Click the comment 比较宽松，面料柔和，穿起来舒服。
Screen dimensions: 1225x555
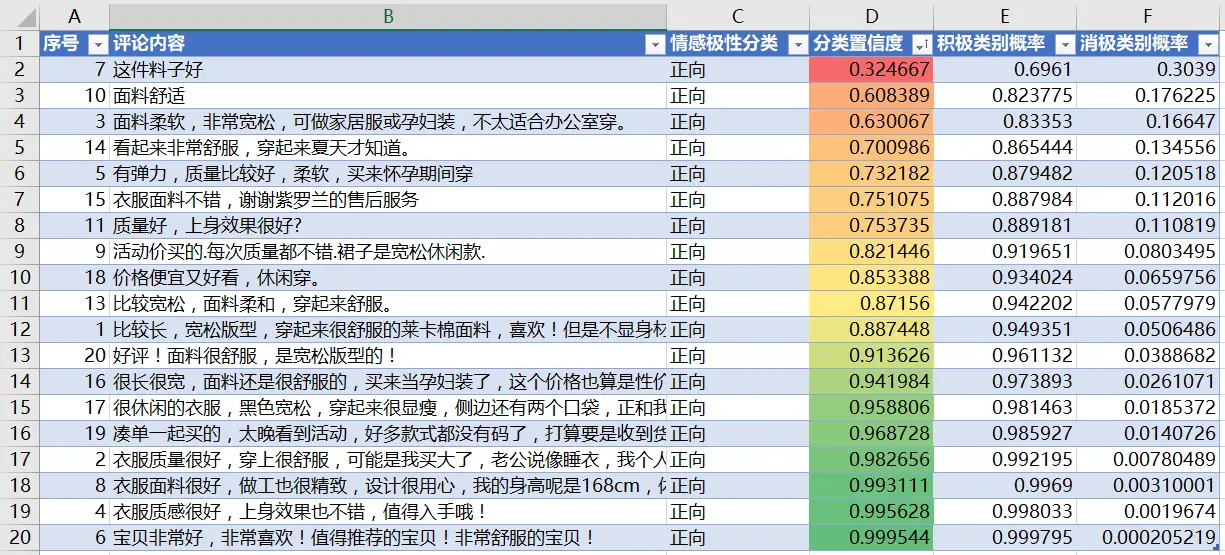coord(388,304)
